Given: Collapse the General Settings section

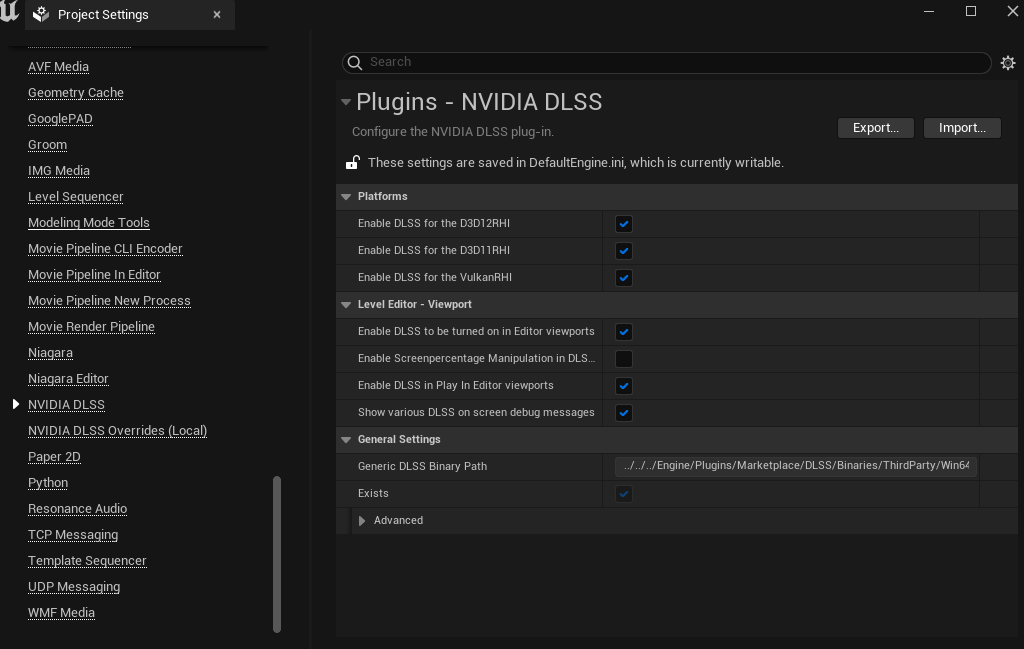Looking at the screenshot, I should click(346, 439).
